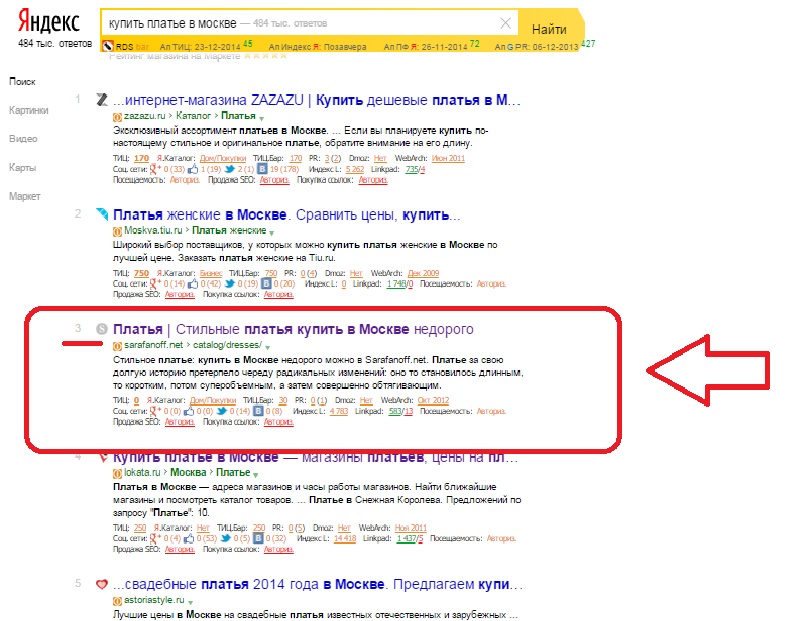Click Индекс L value 14 418
The image size is (807, 621).
[345, 538]
